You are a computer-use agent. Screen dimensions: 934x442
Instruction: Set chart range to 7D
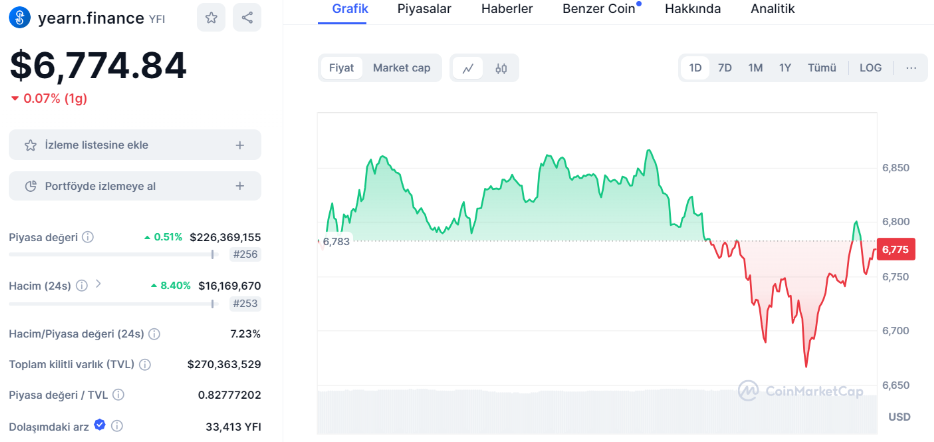(x=725, y=68)
